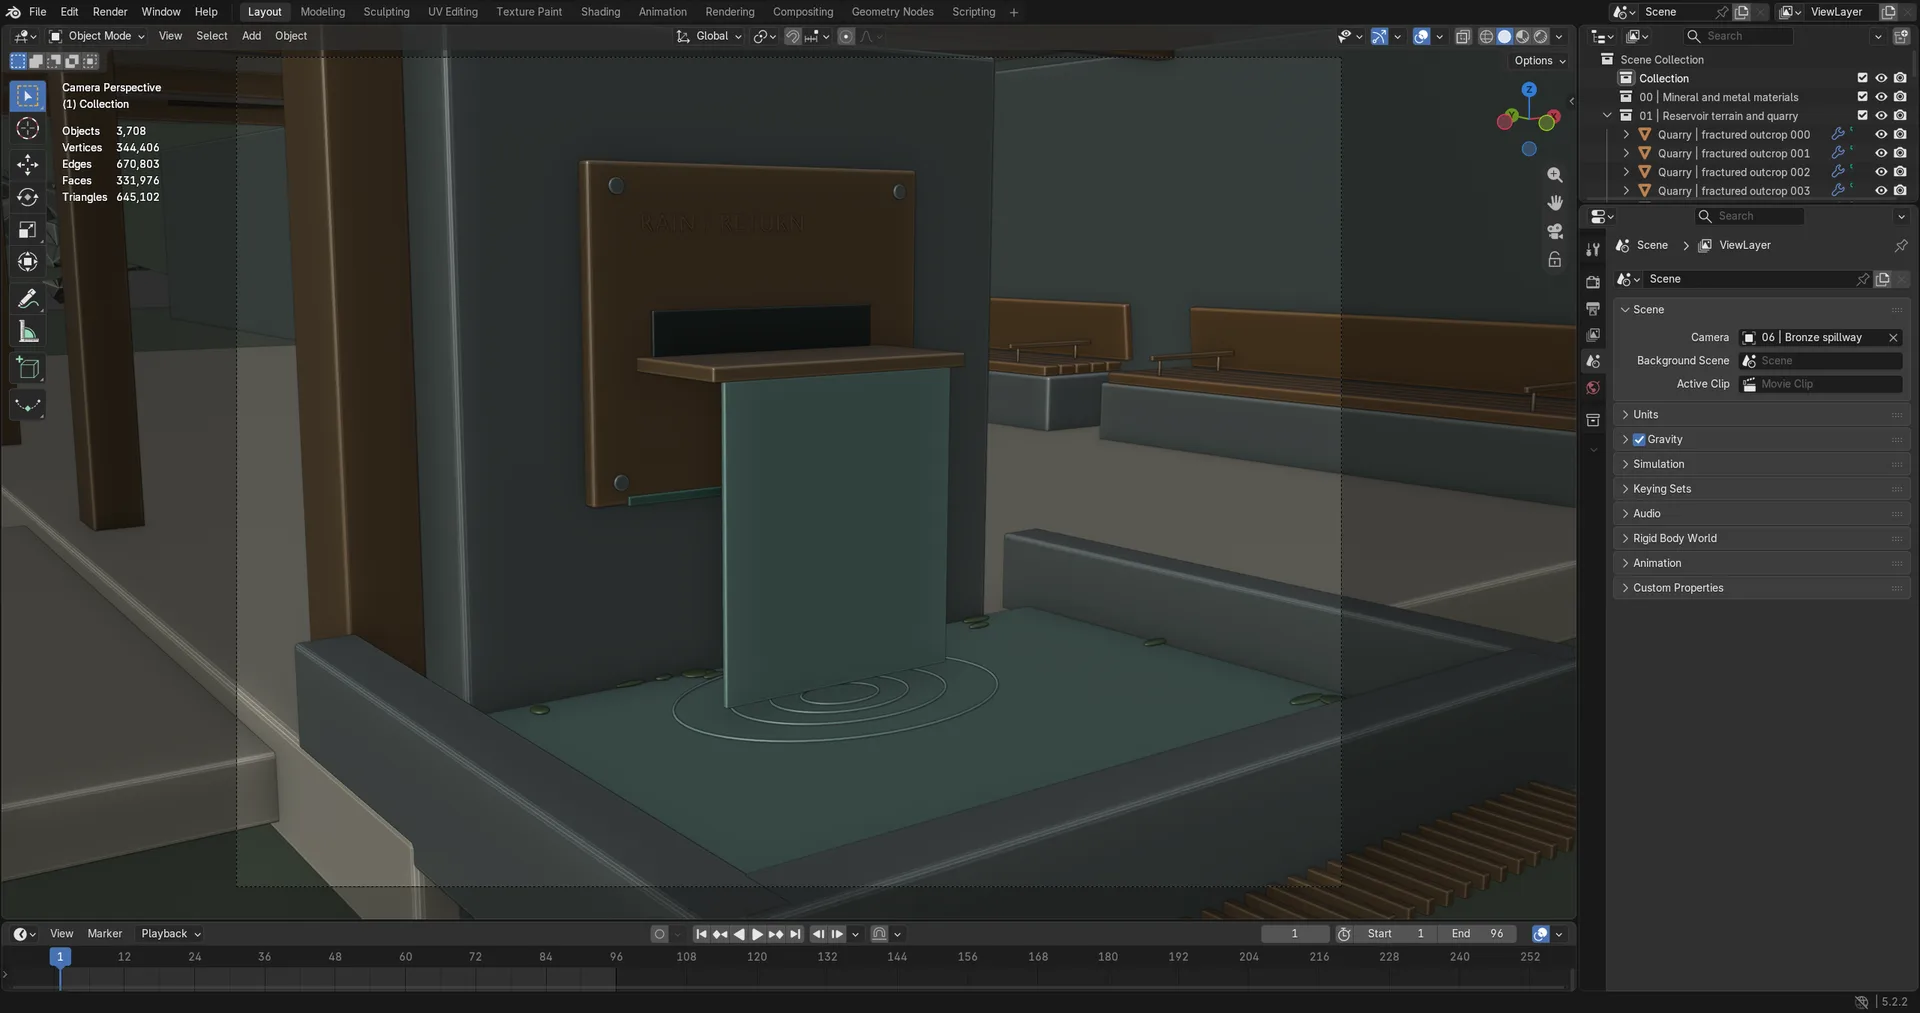The image size is (1920, 1013).
Task: Select the Add Cube tool
Action: coord(28,368)
